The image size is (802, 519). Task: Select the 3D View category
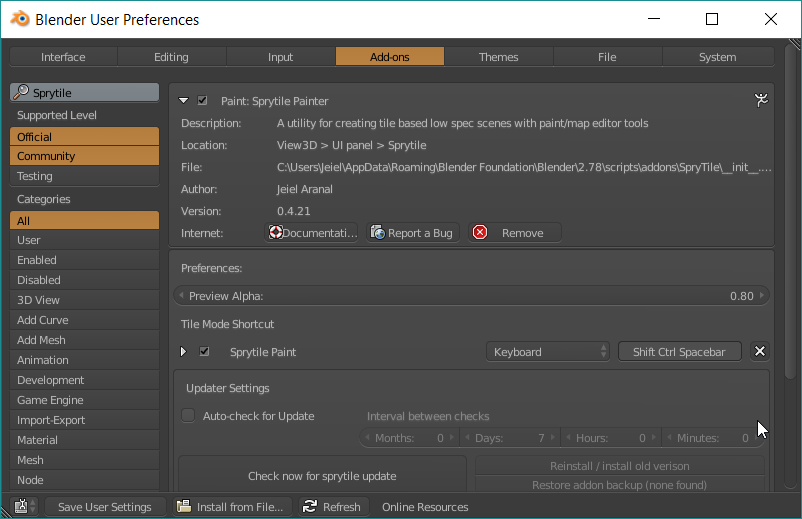(84, 300)
